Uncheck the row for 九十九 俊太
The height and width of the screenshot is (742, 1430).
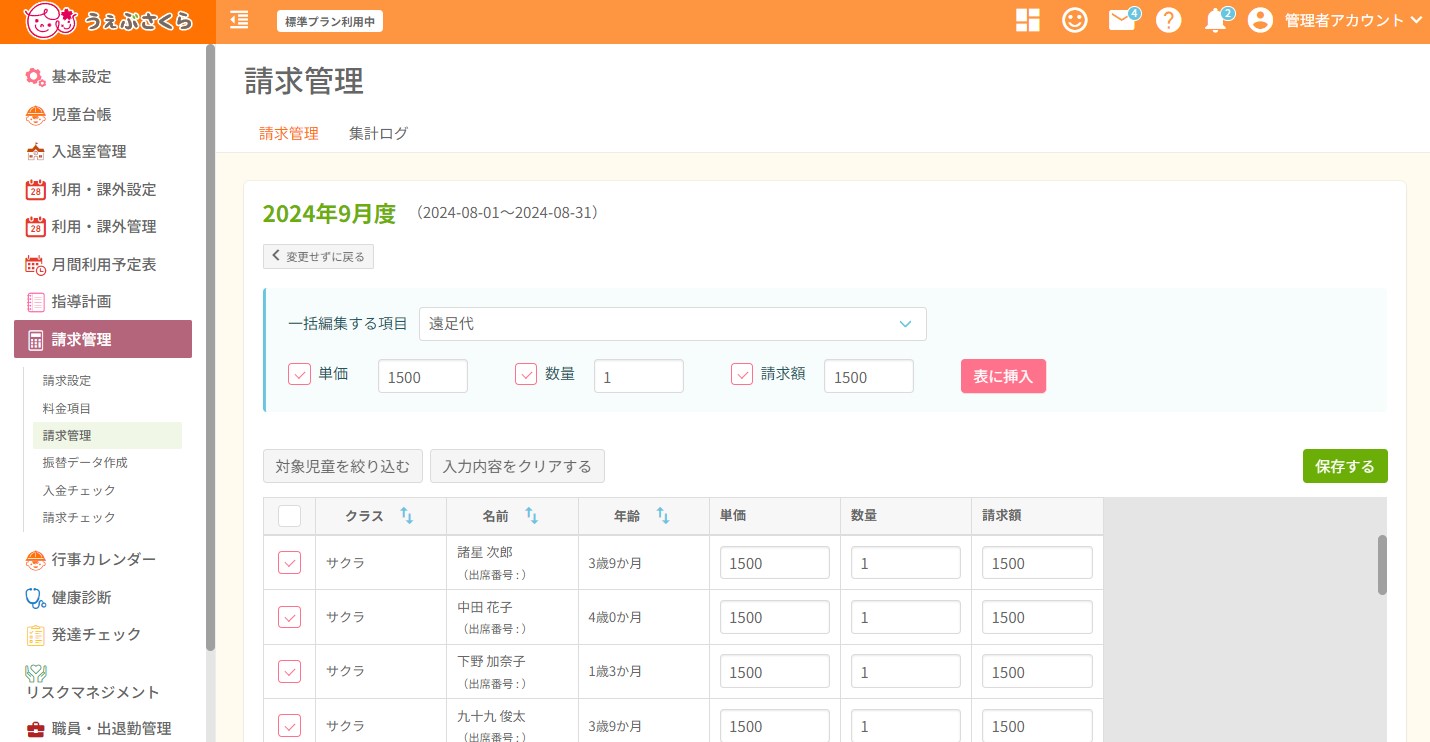(x=289, y=726)
